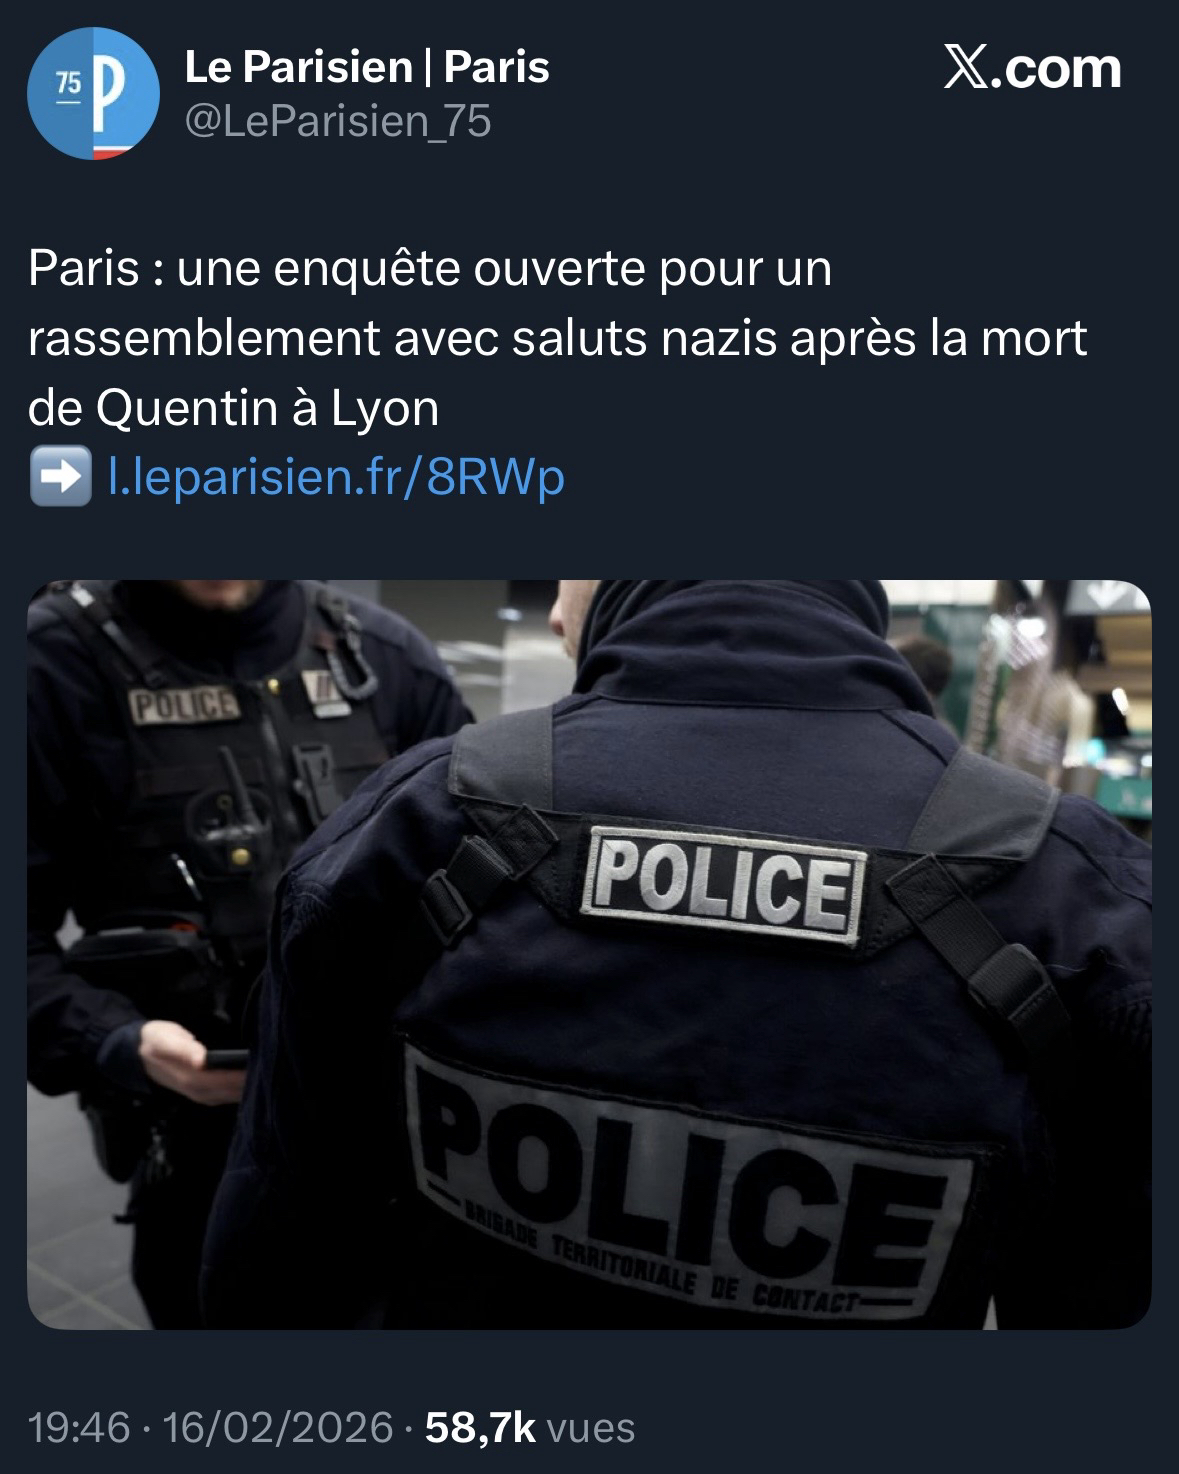Click the 16/02/2026 post date
1179x1474 pixels.
tap(278, 1427)
